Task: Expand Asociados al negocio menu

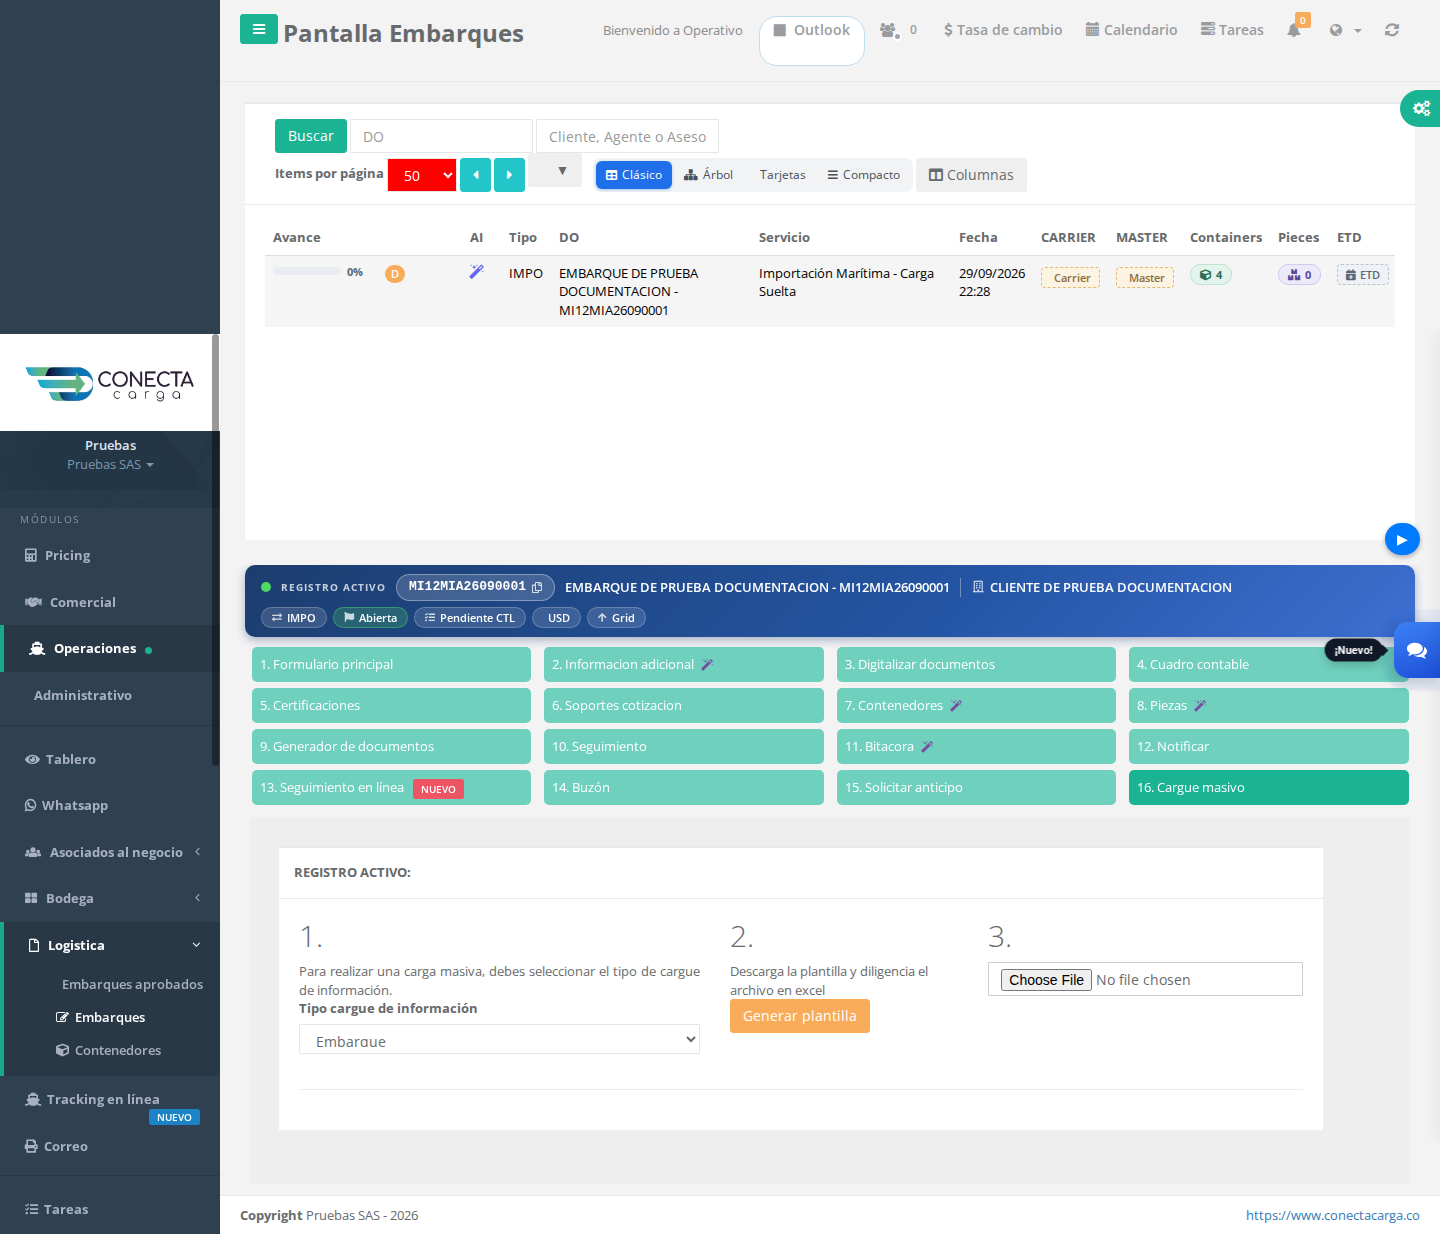Action: point(110,852)
